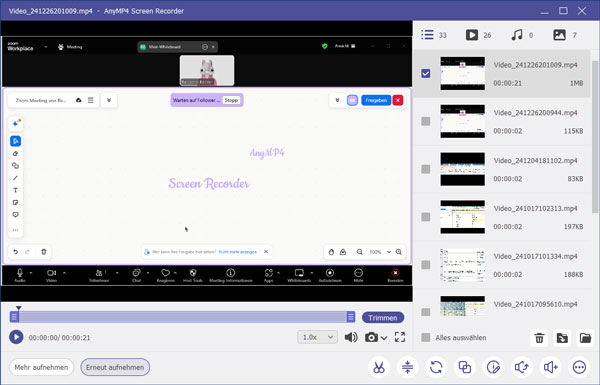Click the playhead marker above timeline
This screenshot has width=600, height=385.
pos(18,308)
